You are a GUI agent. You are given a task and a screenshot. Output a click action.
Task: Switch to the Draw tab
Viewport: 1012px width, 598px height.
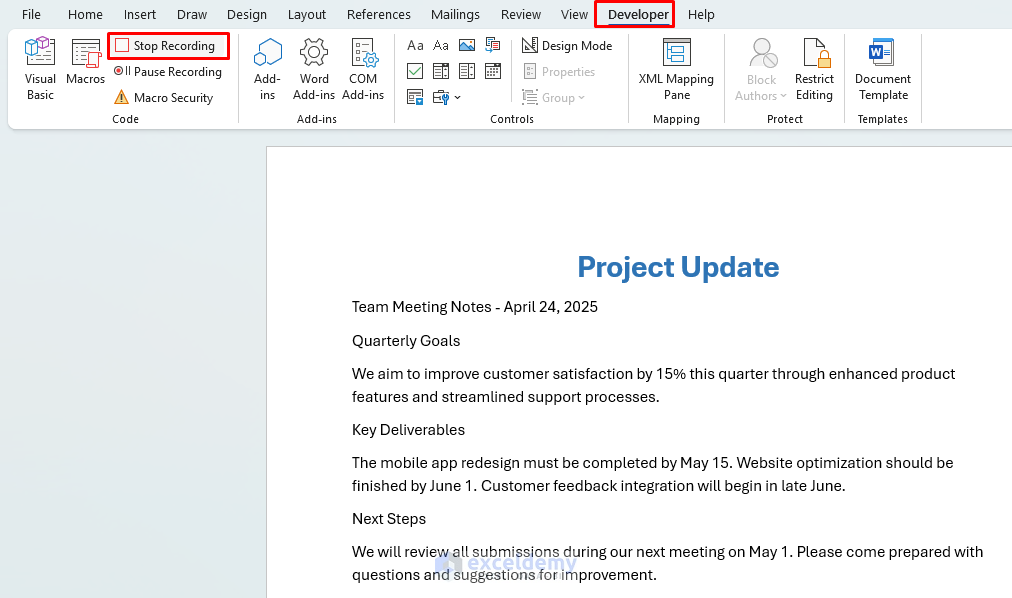point(192,14)
